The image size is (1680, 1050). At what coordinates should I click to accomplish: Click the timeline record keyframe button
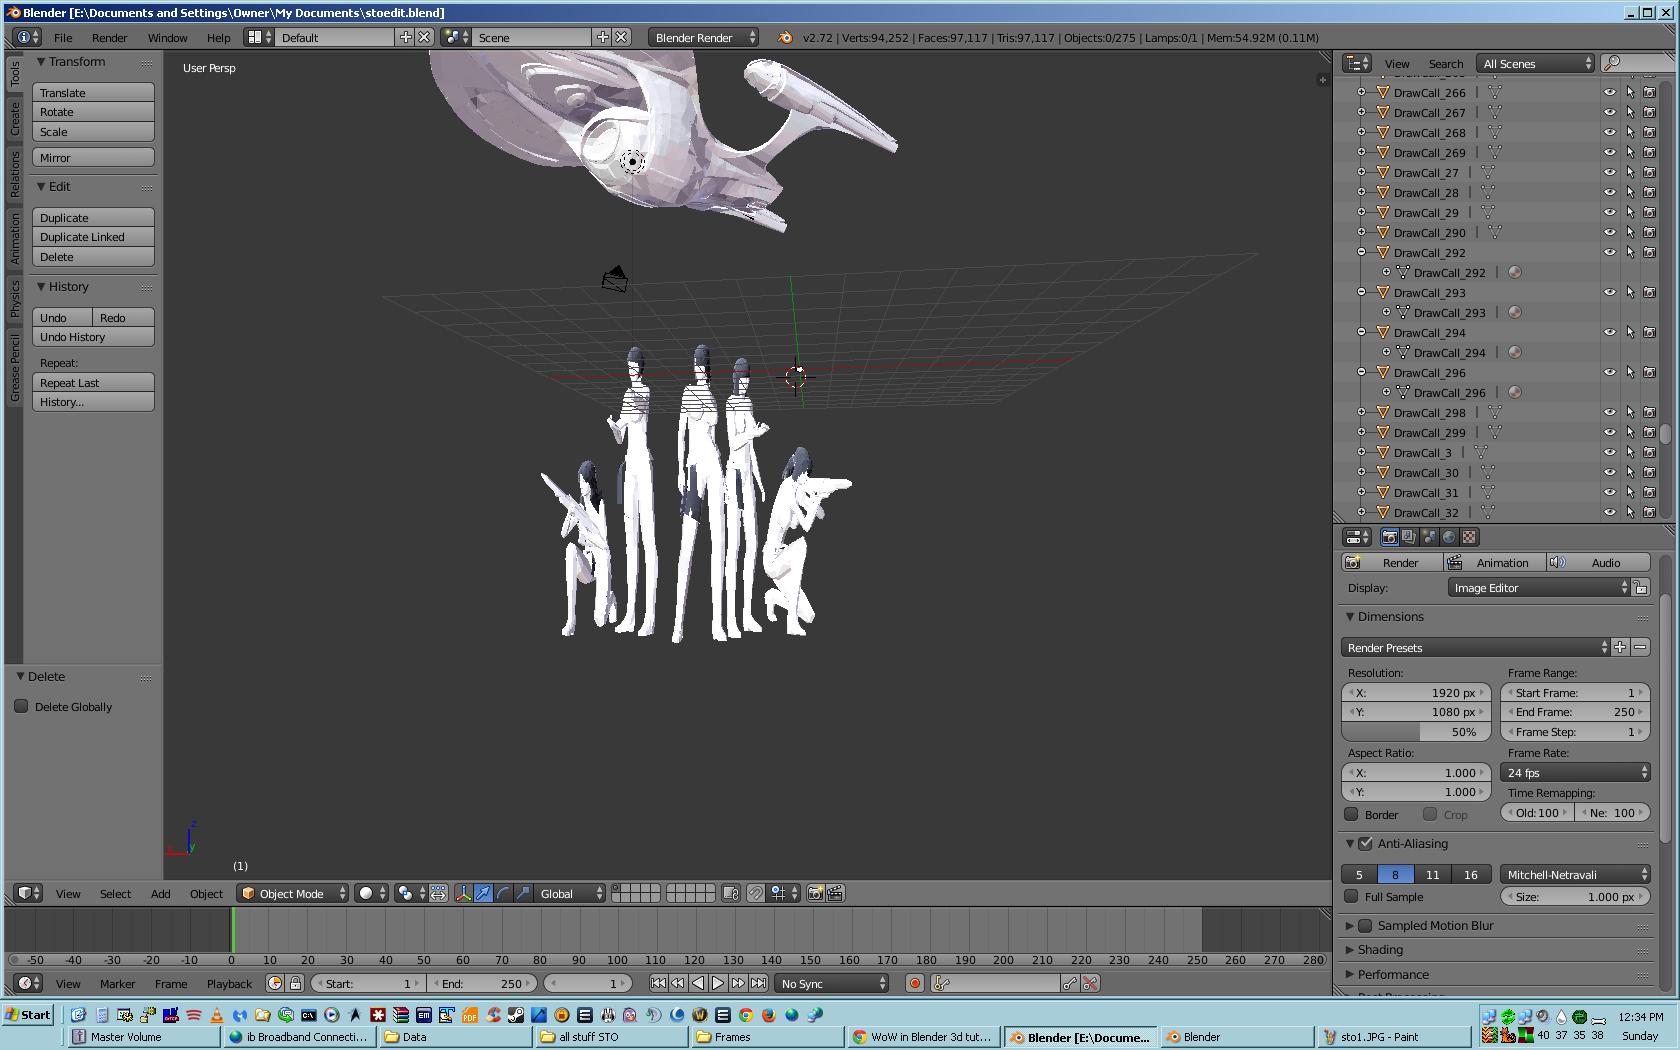pos(914,984)
